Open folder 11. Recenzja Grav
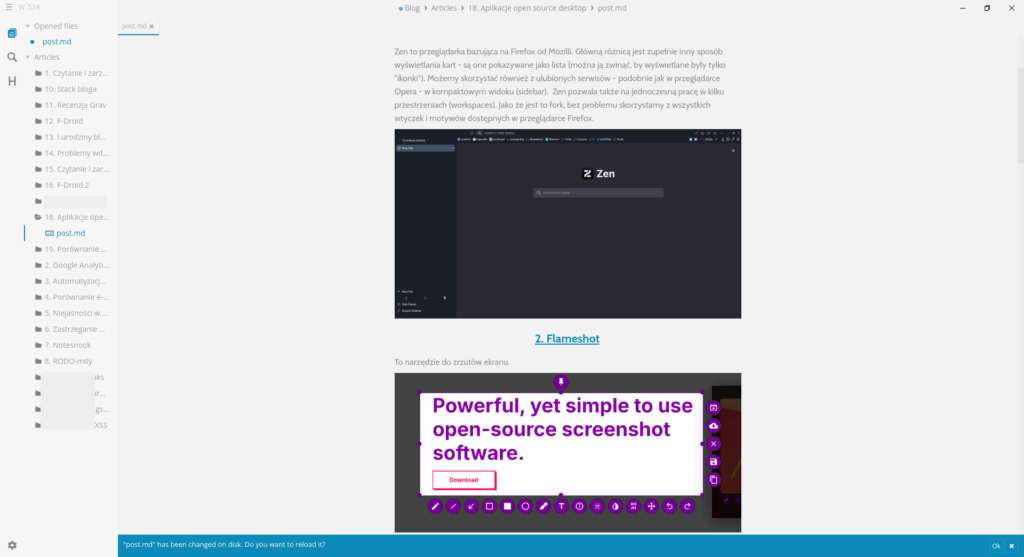The width and height of the screenshot is (1024, 557). 75,105
